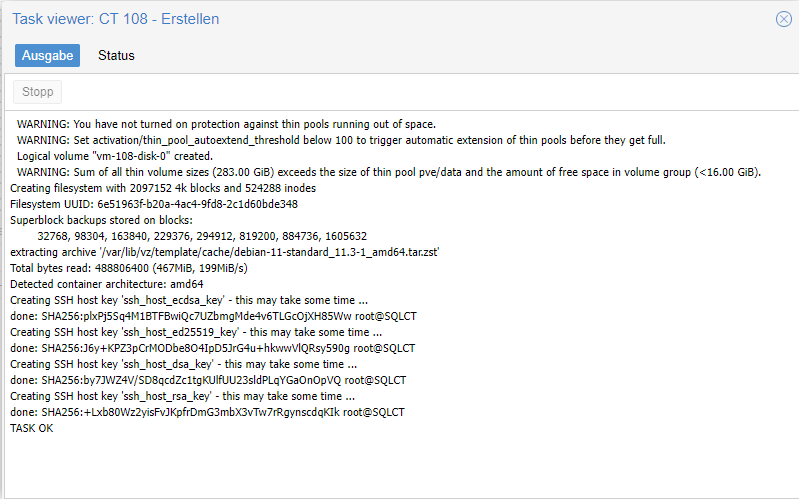This screenshot has height=499, width=799.
Task: Click the superblock block numbers list line
Action: click(202, 237)
